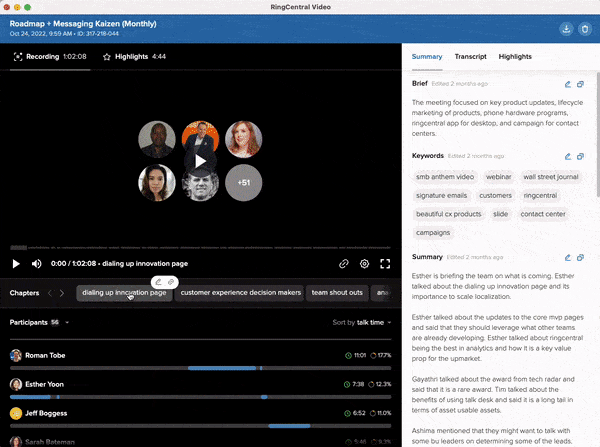Screen dimensions: 600x447
Task: Start video with center play button
Action: pyautogui.click(x=201, y=160)
